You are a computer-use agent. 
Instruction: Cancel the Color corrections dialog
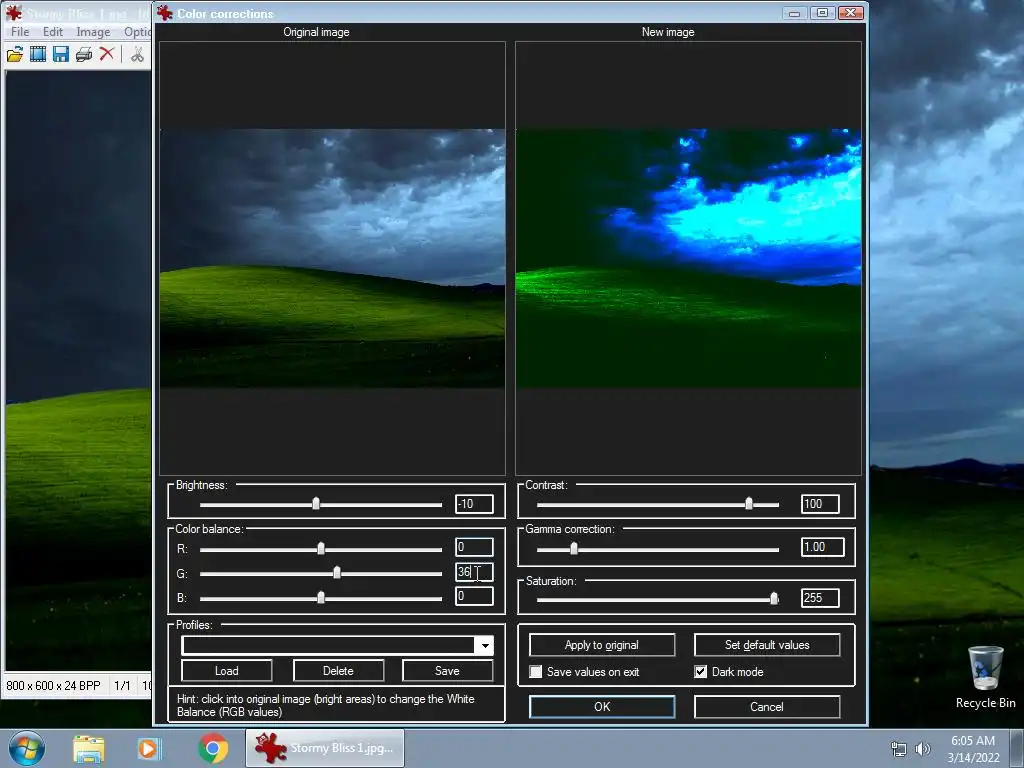[x=767, y=707]
